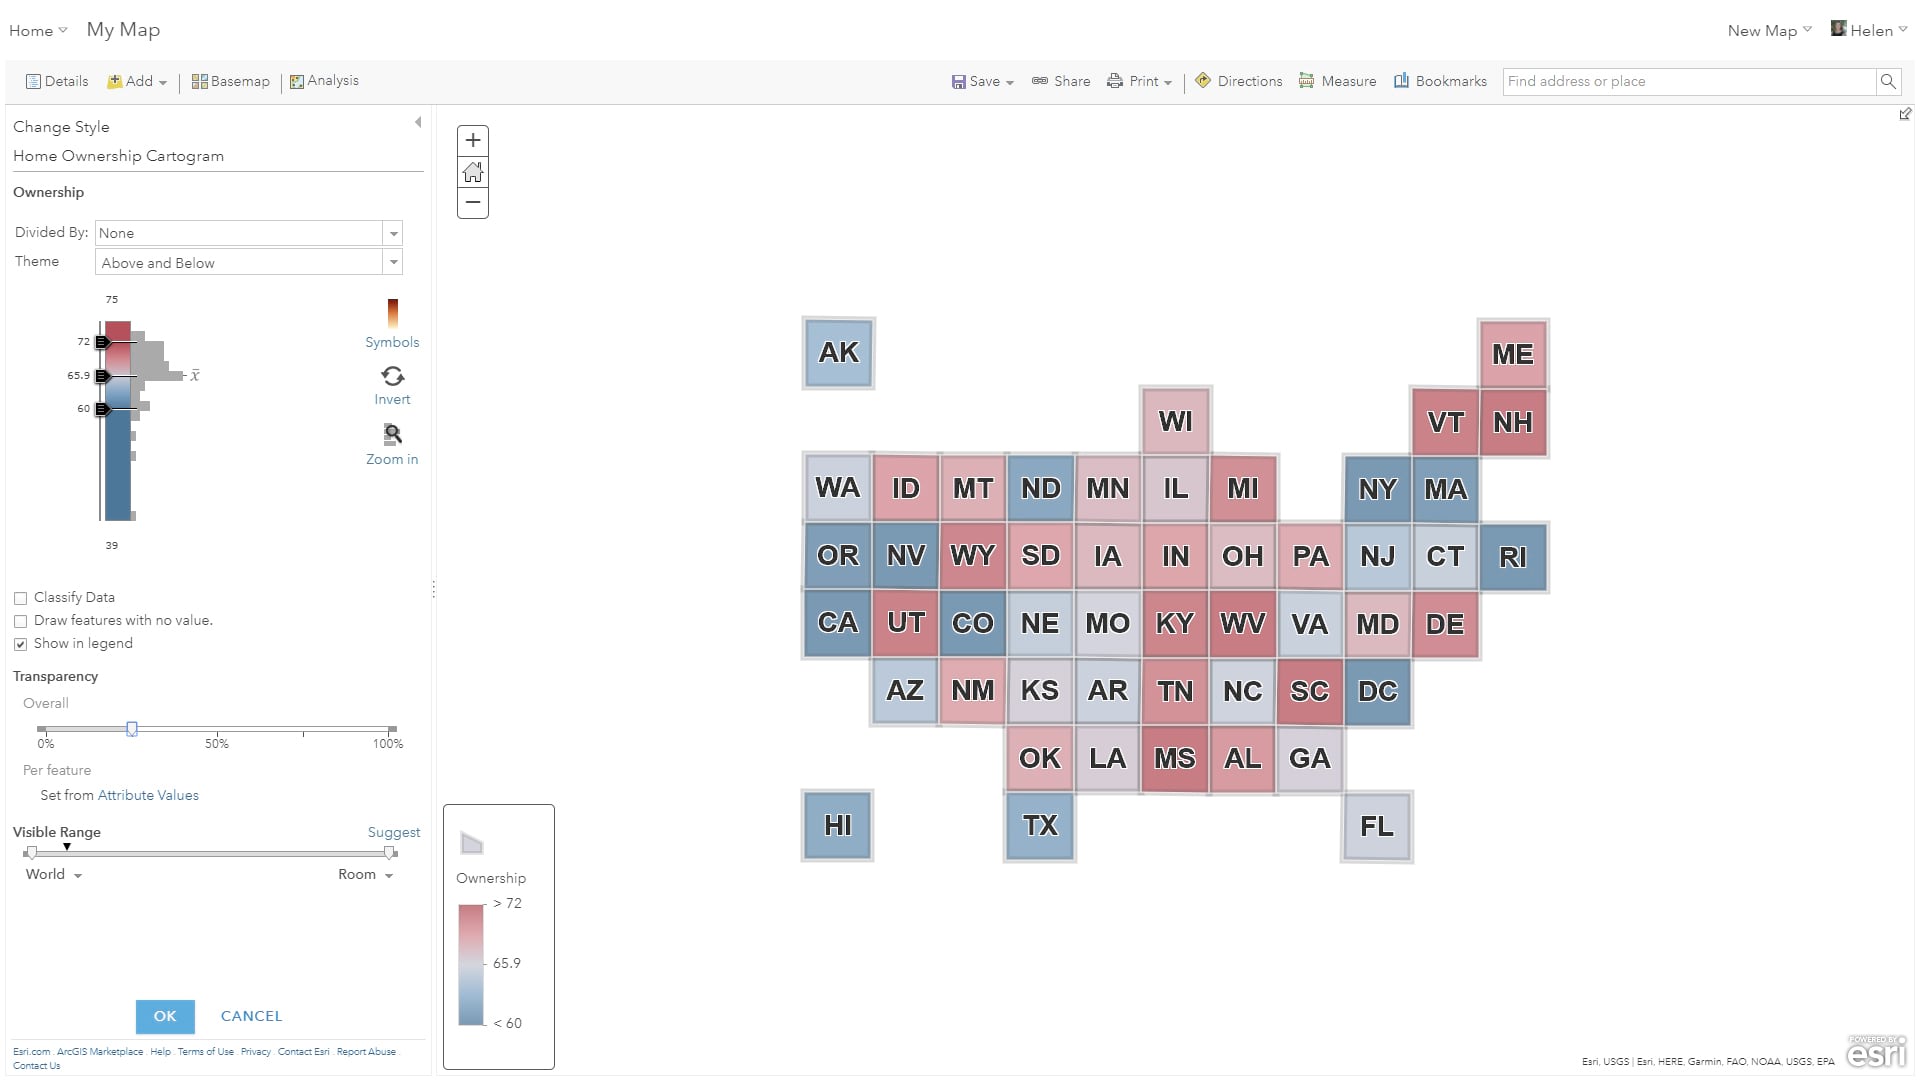Click the Zoom In tool on map
The width and height of the screenshot is (1920, 1080).
tap(472, 138)
